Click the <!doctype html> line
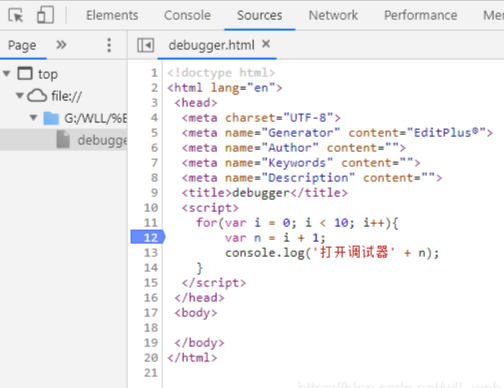This screenshot has height=388, width=504. pyautogui.click(x=221, y=73)
